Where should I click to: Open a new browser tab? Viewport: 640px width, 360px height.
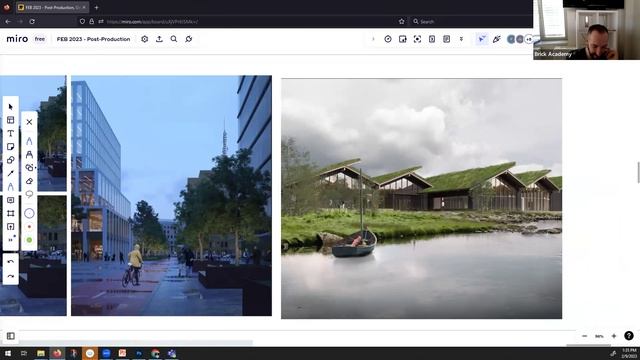(96, 7)
